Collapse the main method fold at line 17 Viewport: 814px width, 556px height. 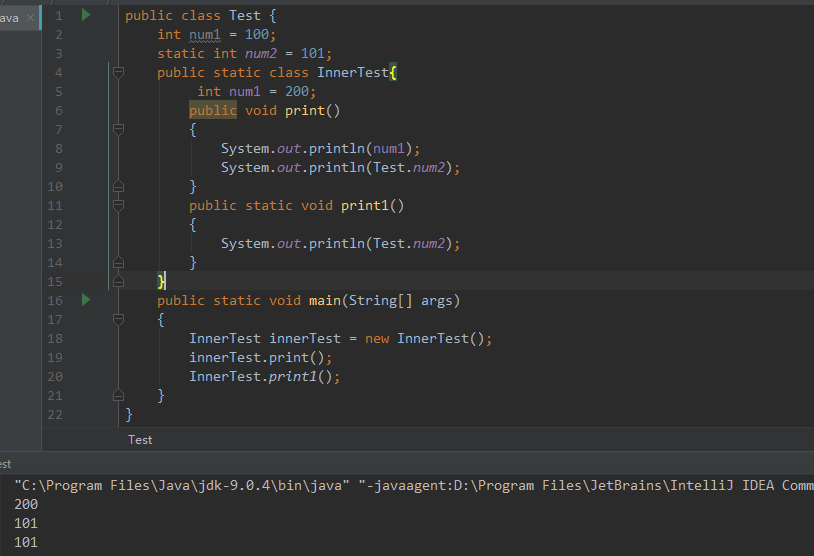(118, 319)
